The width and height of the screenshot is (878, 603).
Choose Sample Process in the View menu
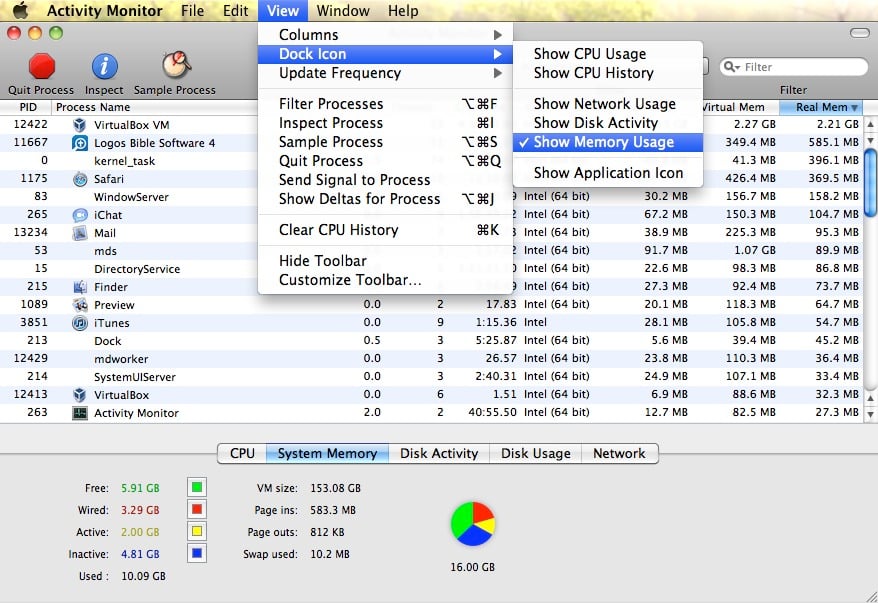point(385,142)
